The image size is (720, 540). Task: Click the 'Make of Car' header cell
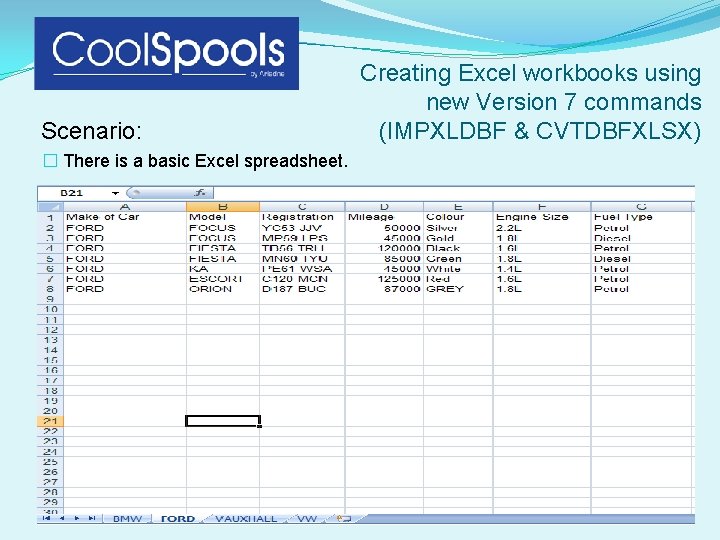point(125,217)
